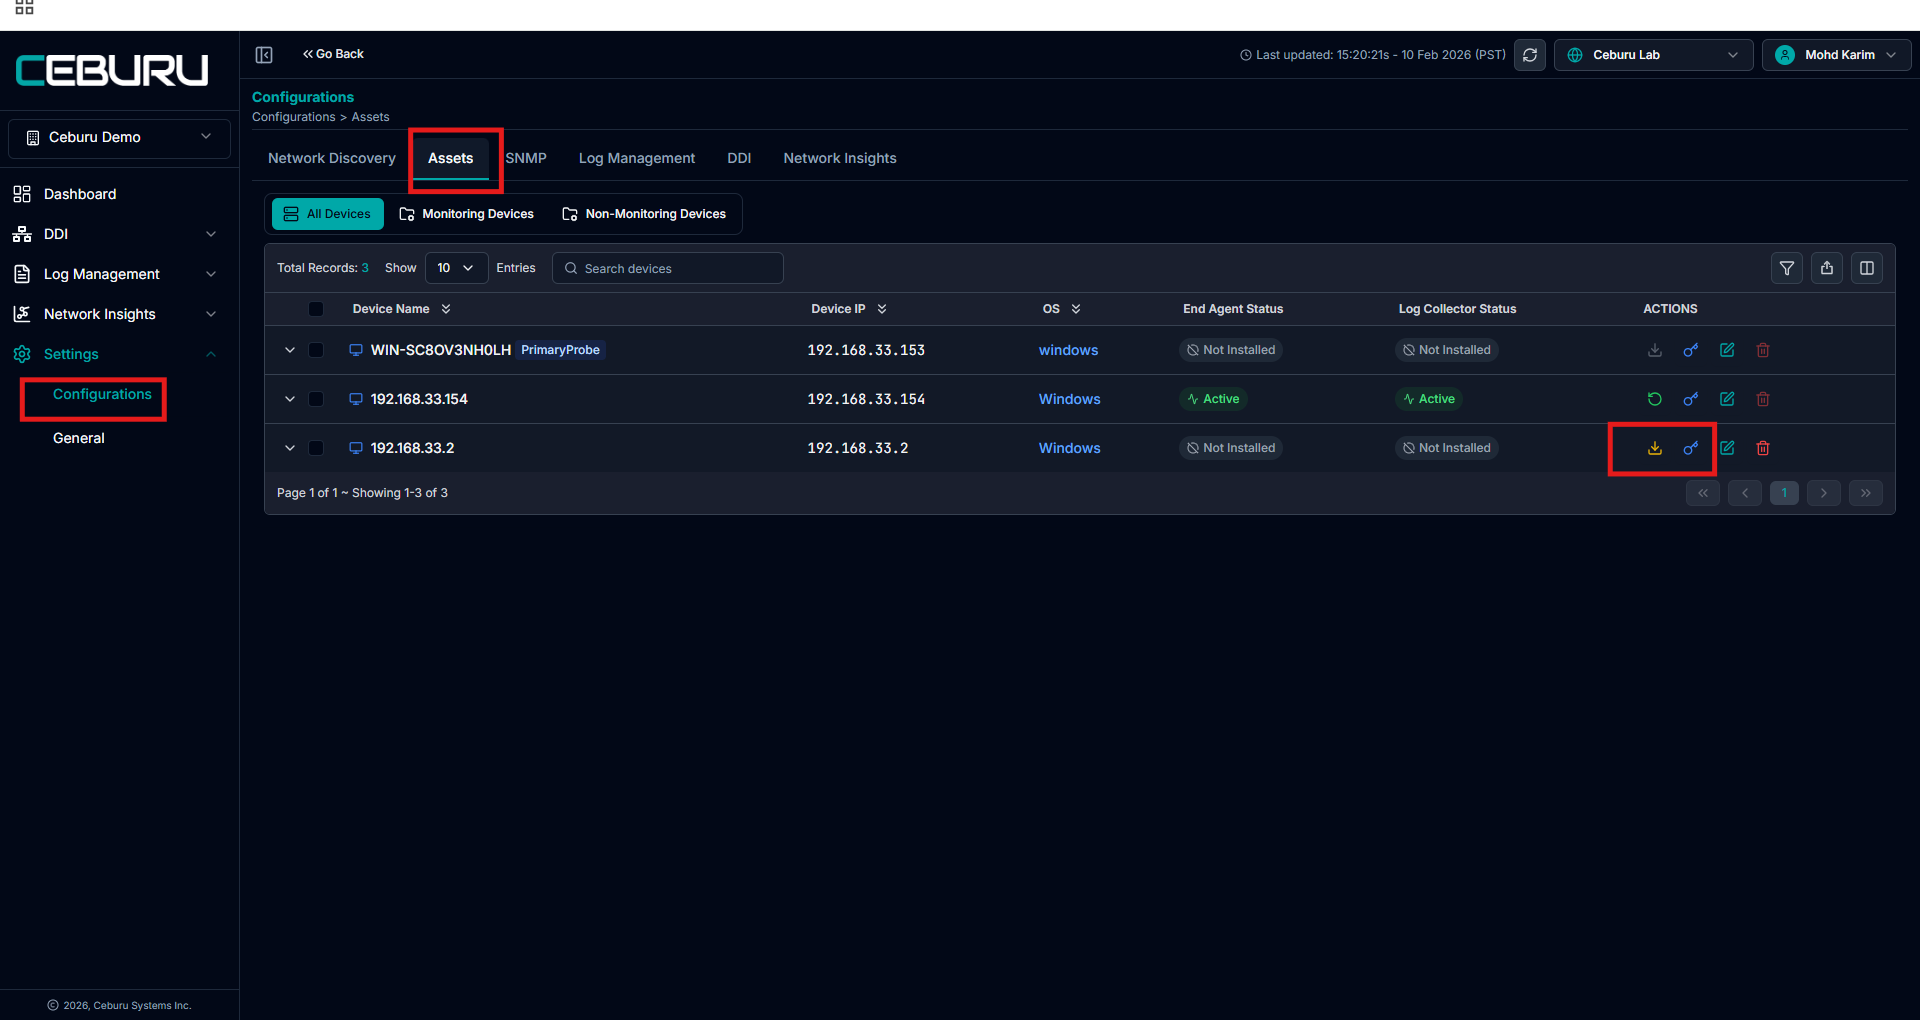Go Back to previous page
Image resolution: width=1920 pixels, height=1020 pixels.
click(x=333, y=54)
